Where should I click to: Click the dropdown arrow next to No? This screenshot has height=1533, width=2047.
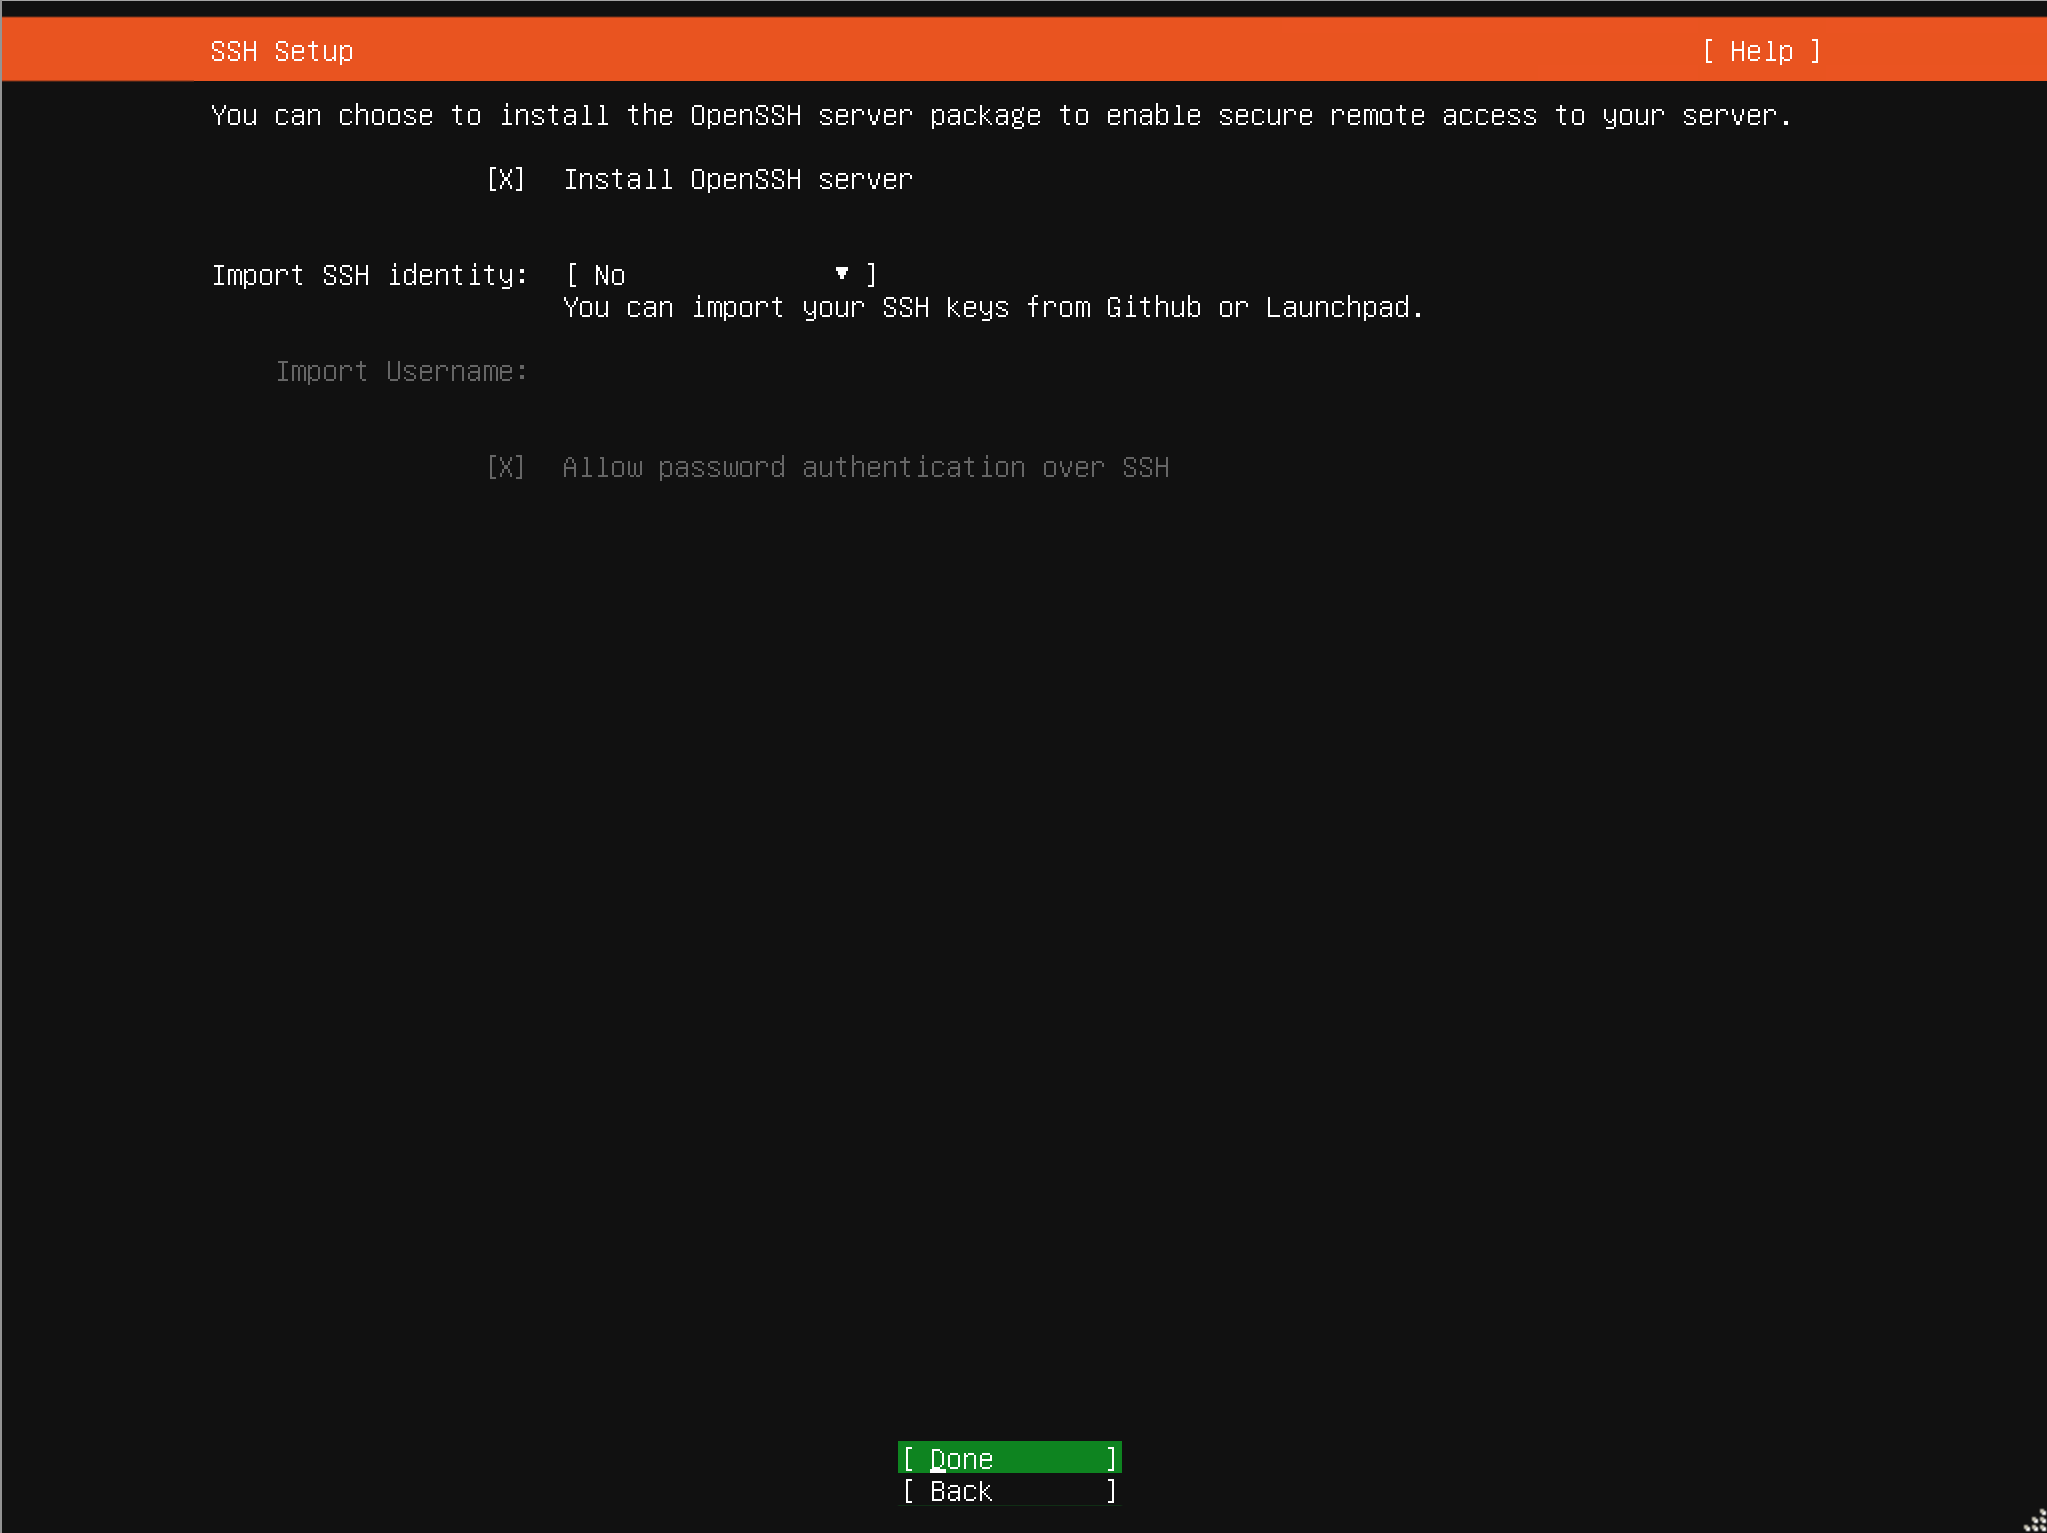[841, 273]
